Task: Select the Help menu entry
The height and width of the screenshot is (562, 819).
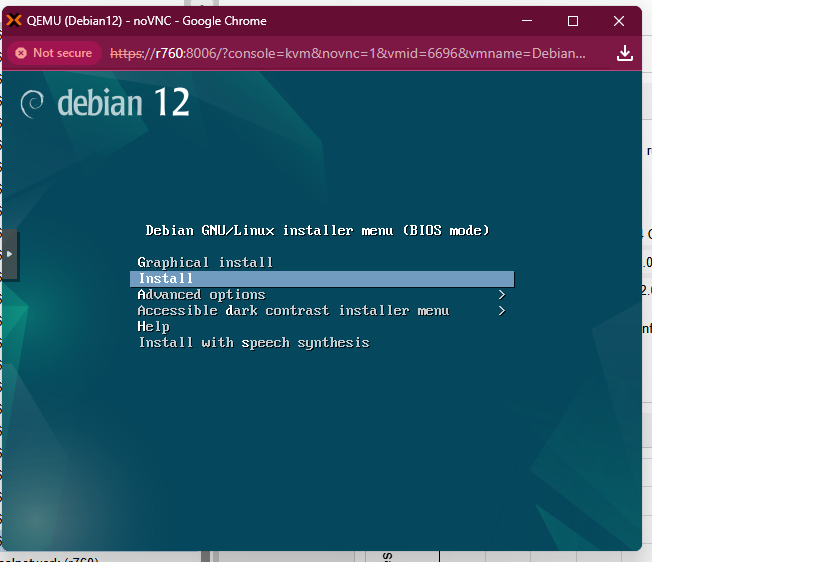Action: click(x=153, y=327)
